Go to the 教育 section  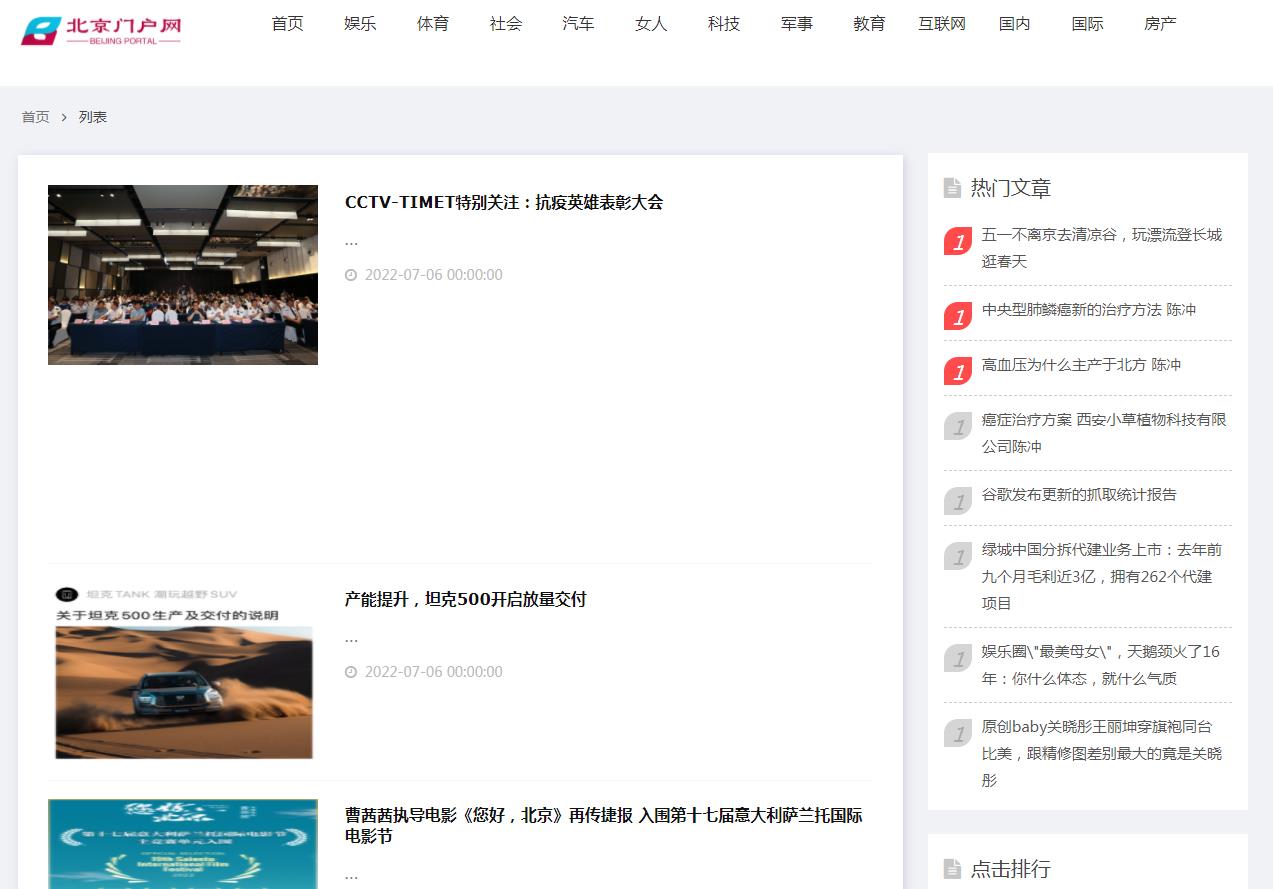click(x=870, y=23)
